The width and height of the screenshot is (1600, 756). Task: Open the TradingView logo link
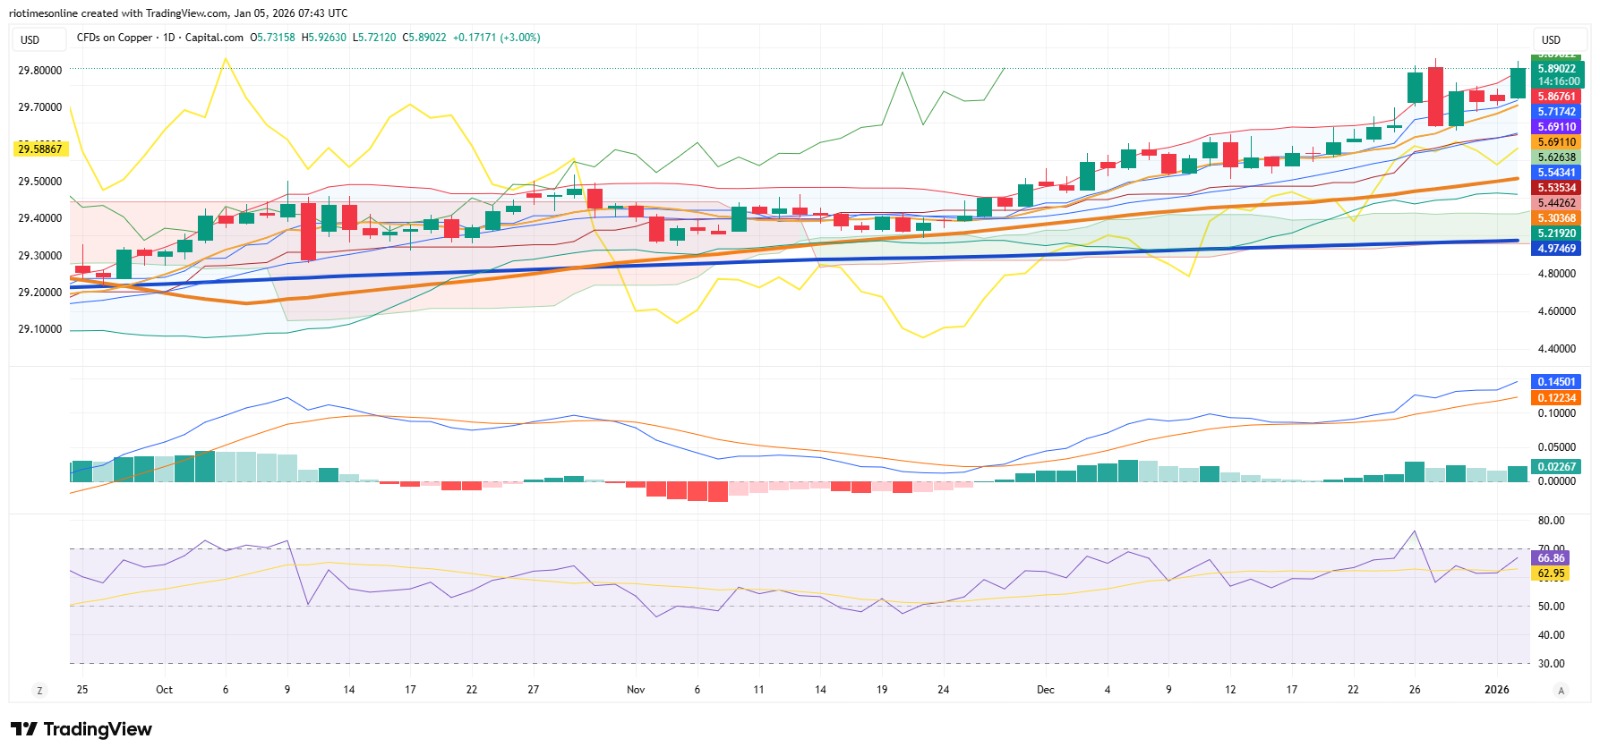tap(81, 729)
